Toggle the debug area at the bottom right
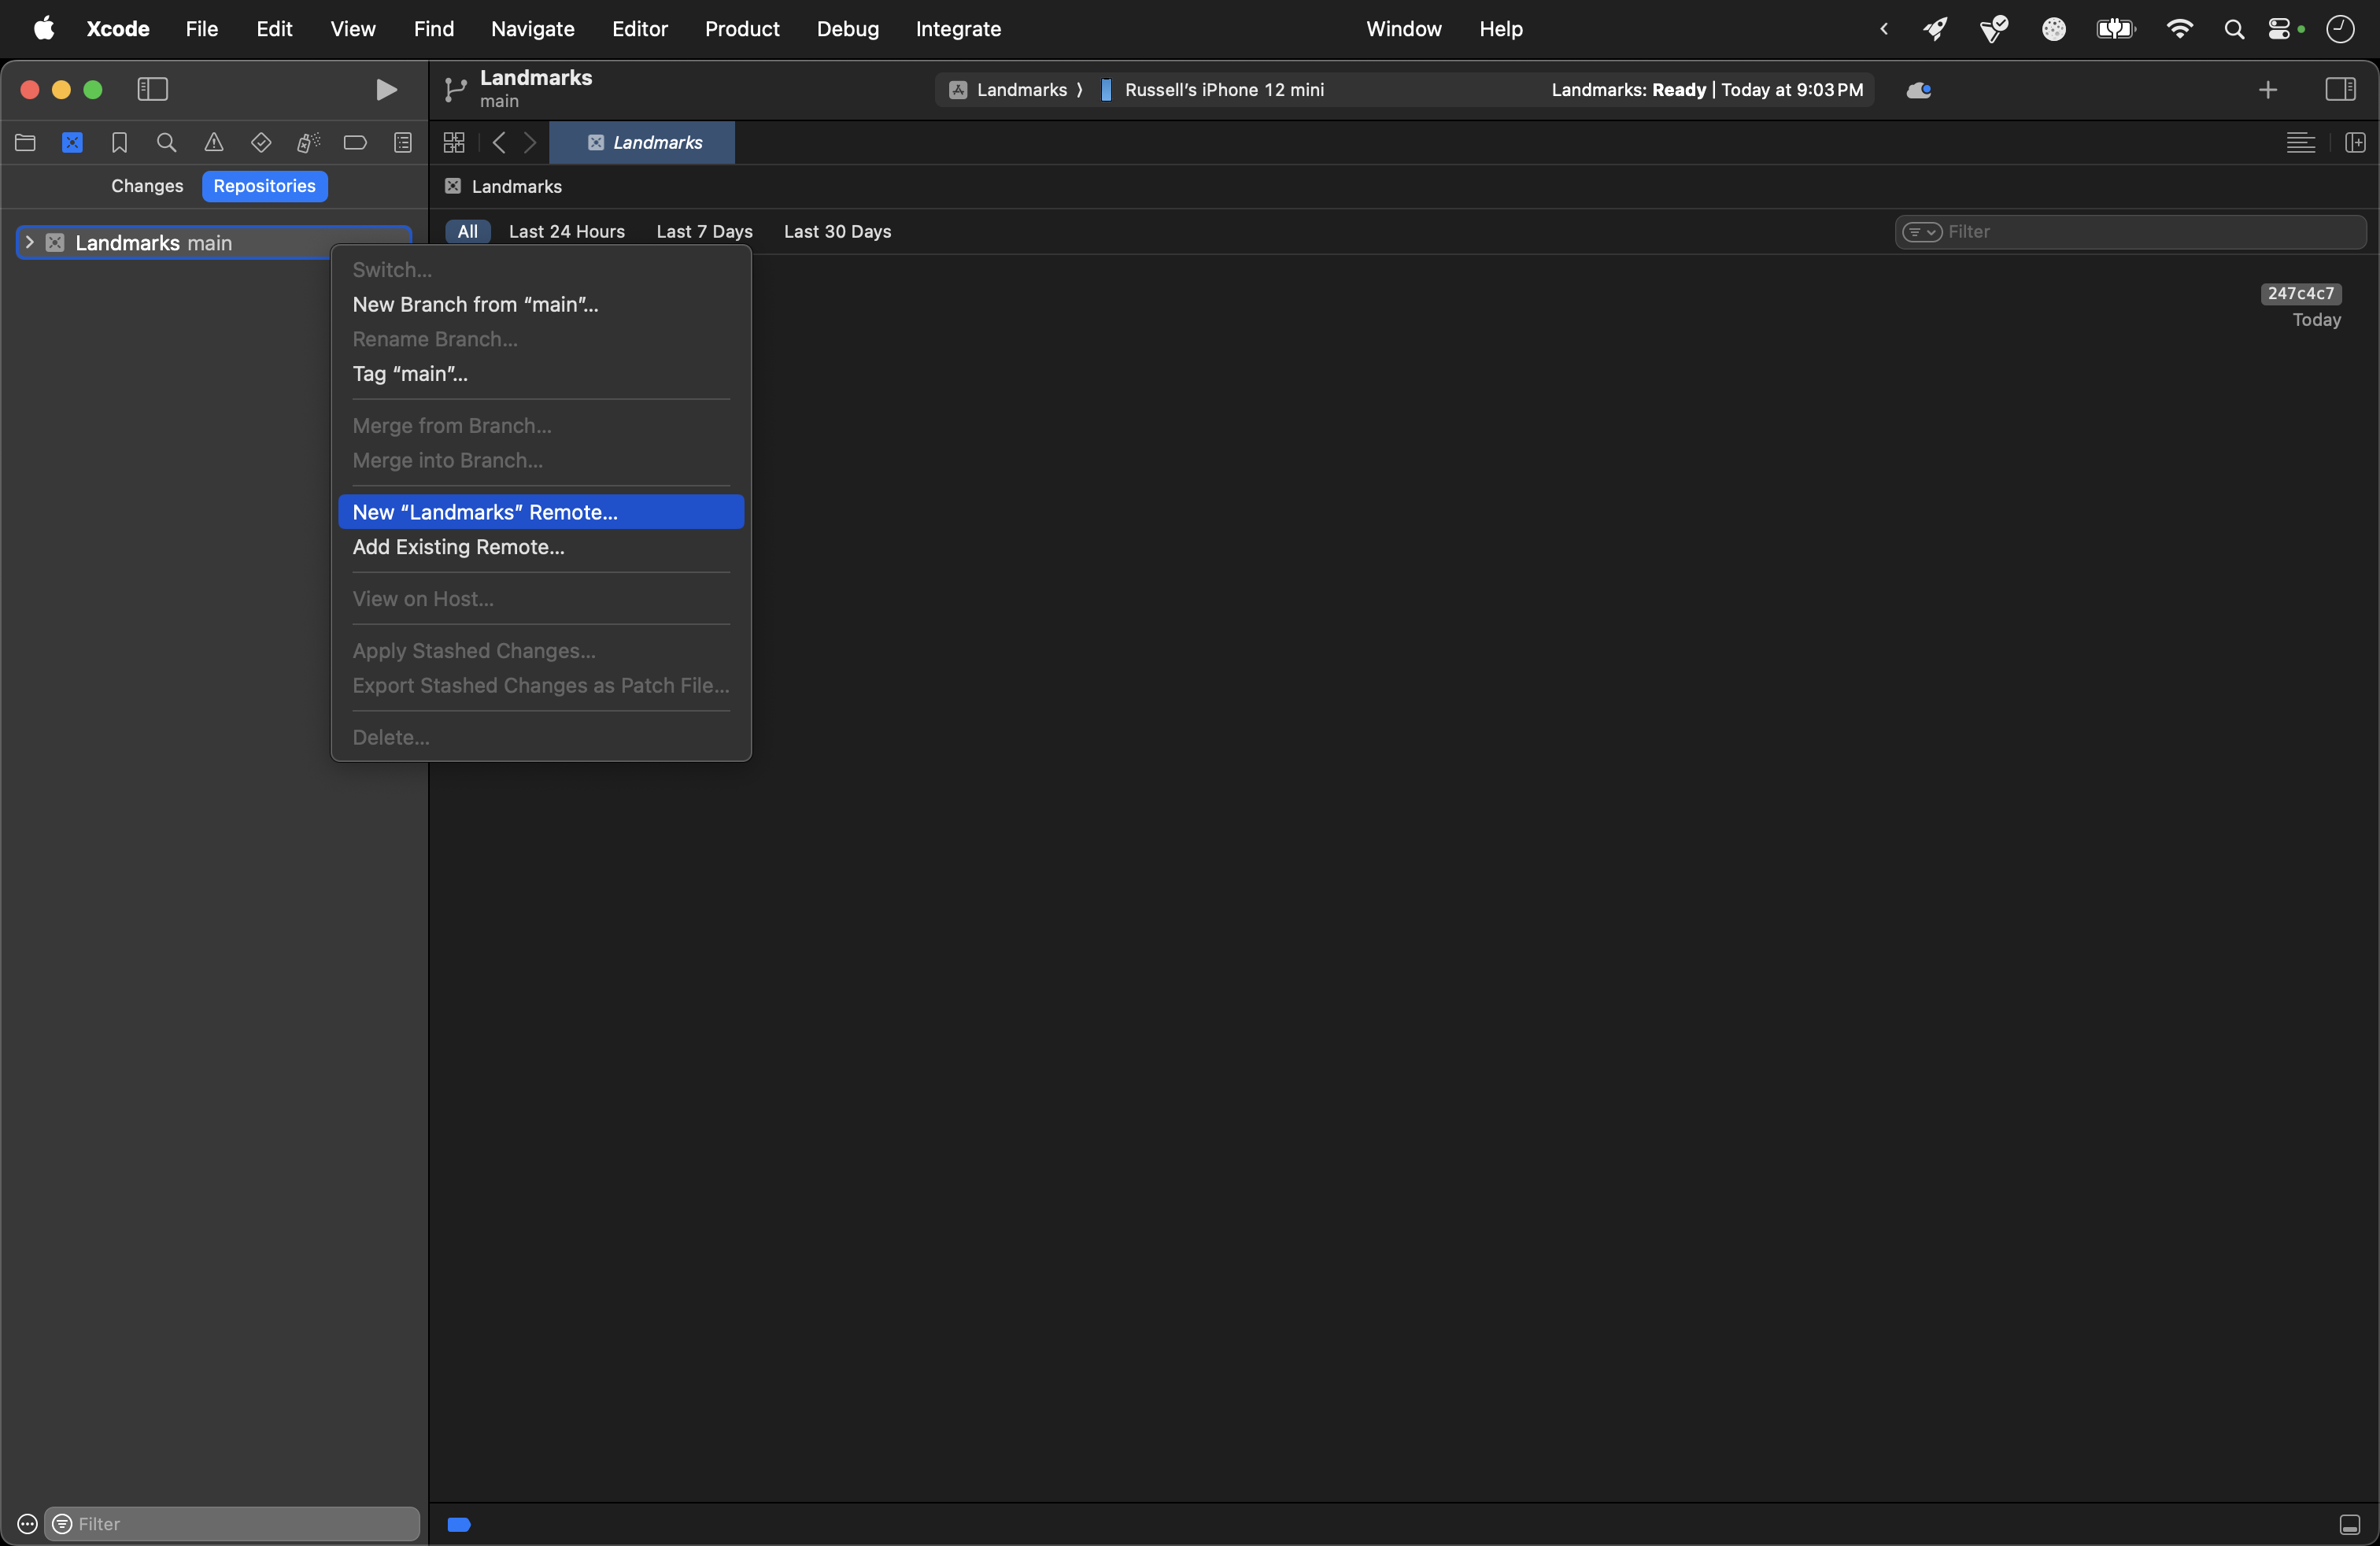 coord(2352,1525)
